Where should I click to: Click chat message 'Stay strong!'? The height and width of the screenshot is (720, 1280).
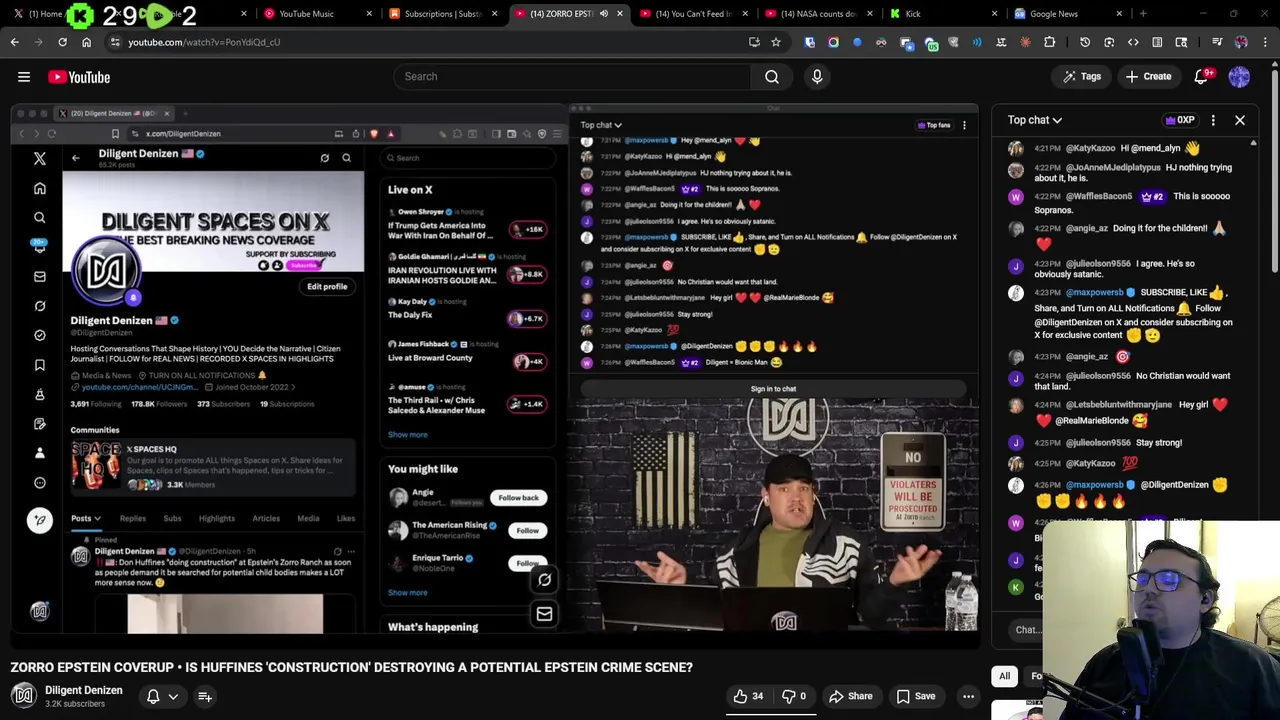(1159, 443)
